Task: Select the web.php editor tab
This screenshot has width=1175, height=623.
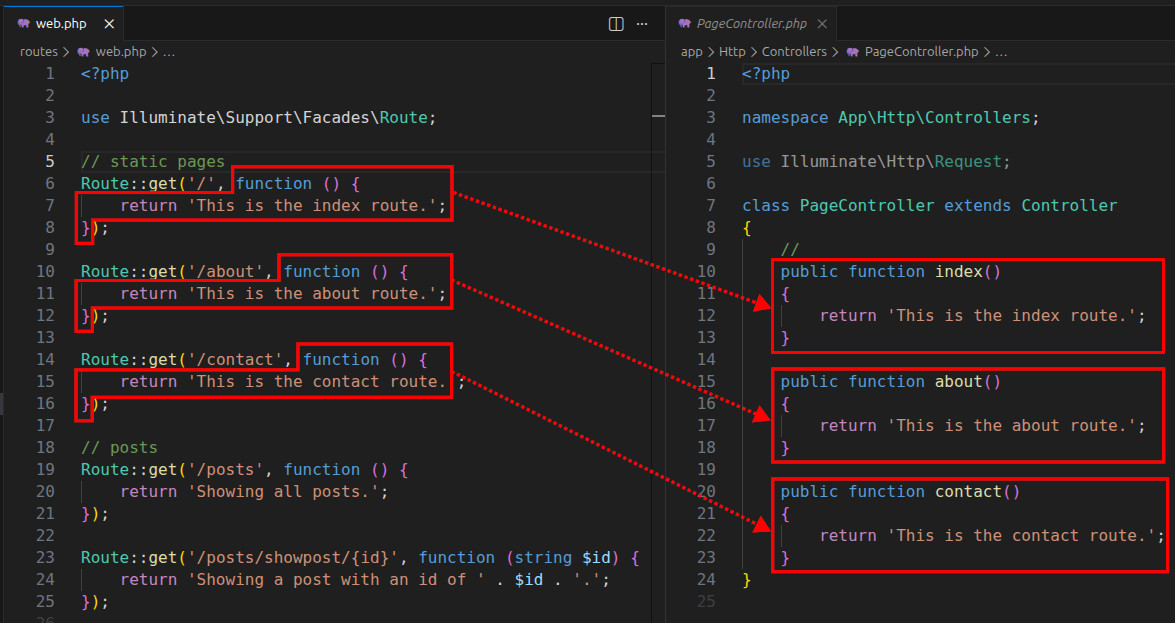Action: (64, 23)
